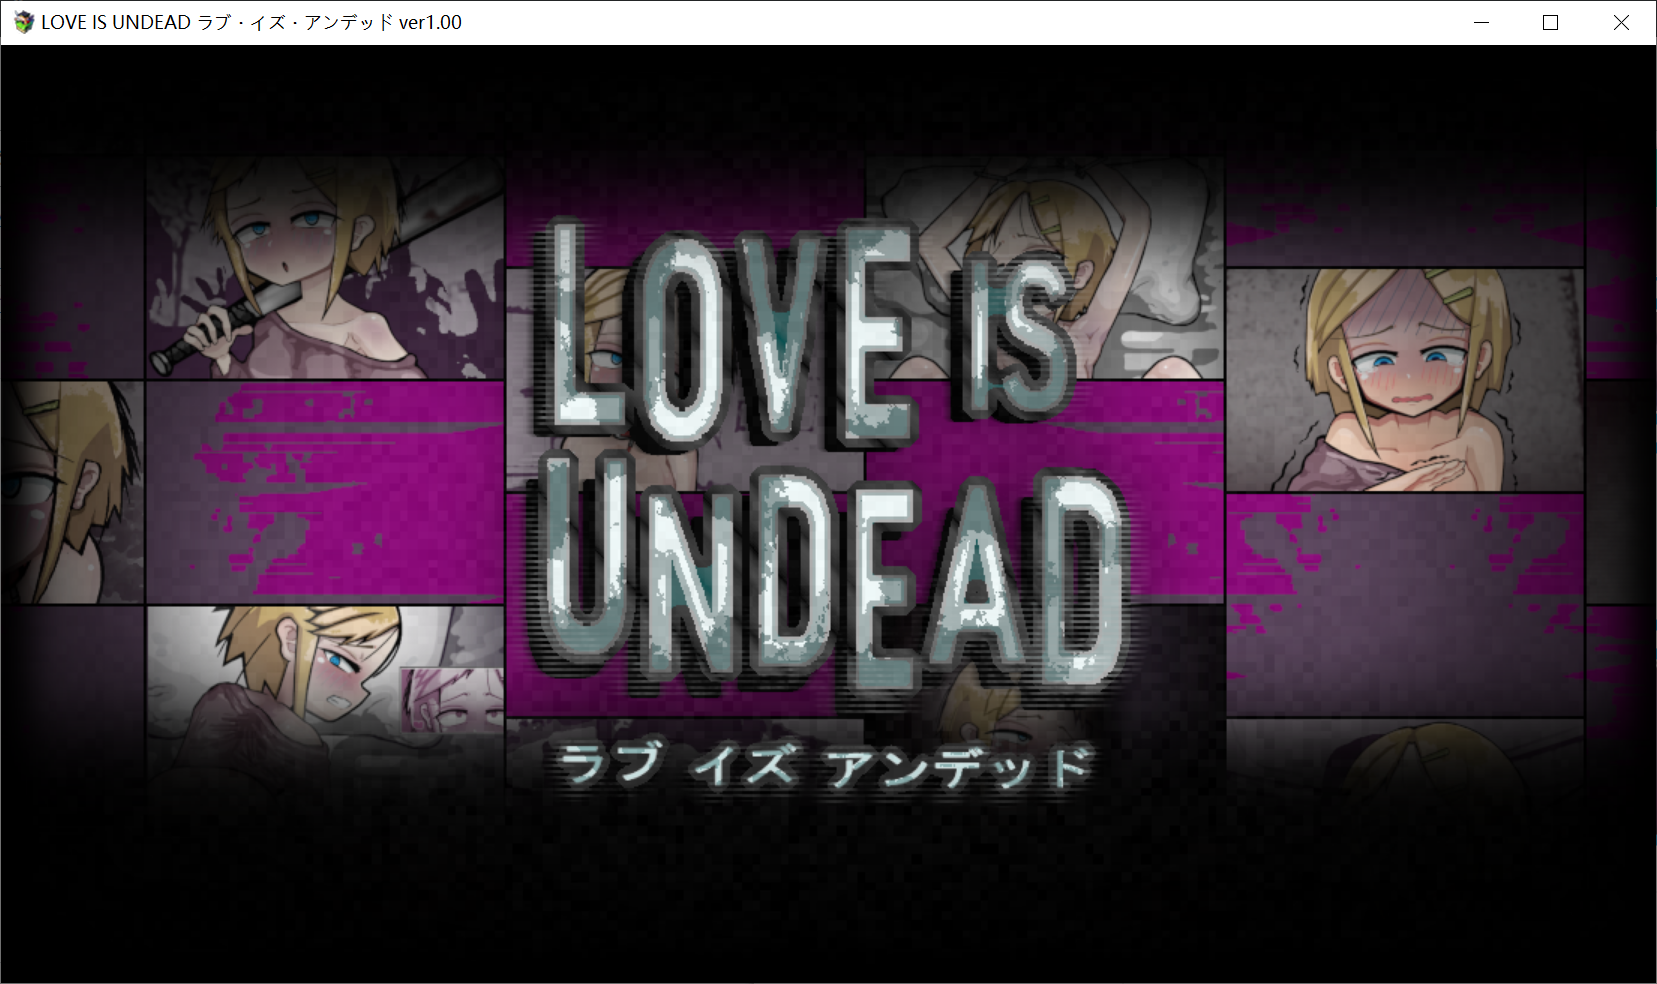Select the Japanese subtitle ラブ イズ アンデッド
This screenshot has height=984, width=1657.
830,765
